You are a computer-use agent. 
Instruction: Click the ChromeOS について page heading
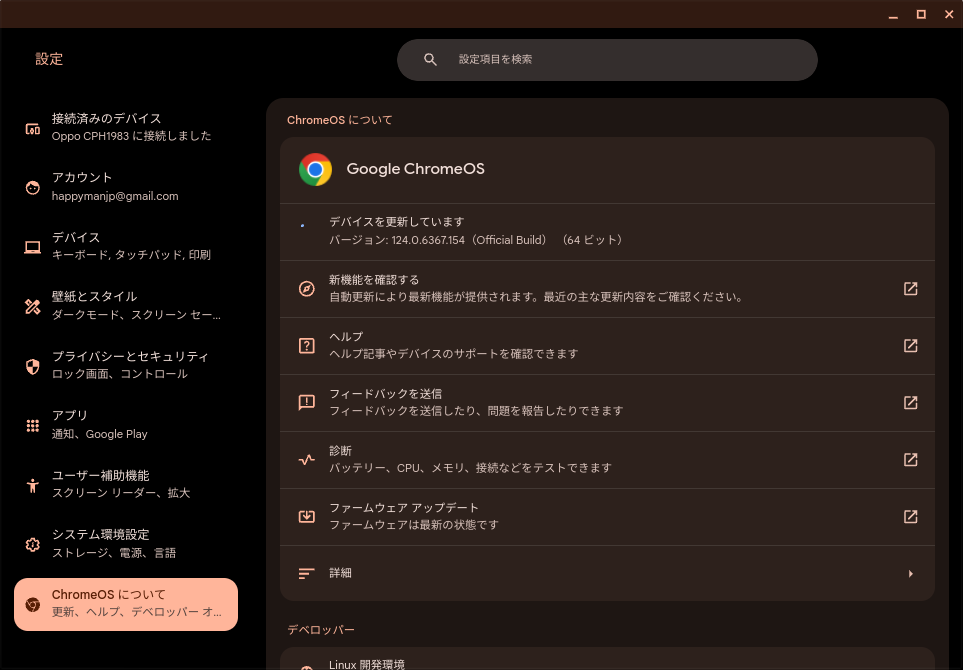tap(339, 120)
